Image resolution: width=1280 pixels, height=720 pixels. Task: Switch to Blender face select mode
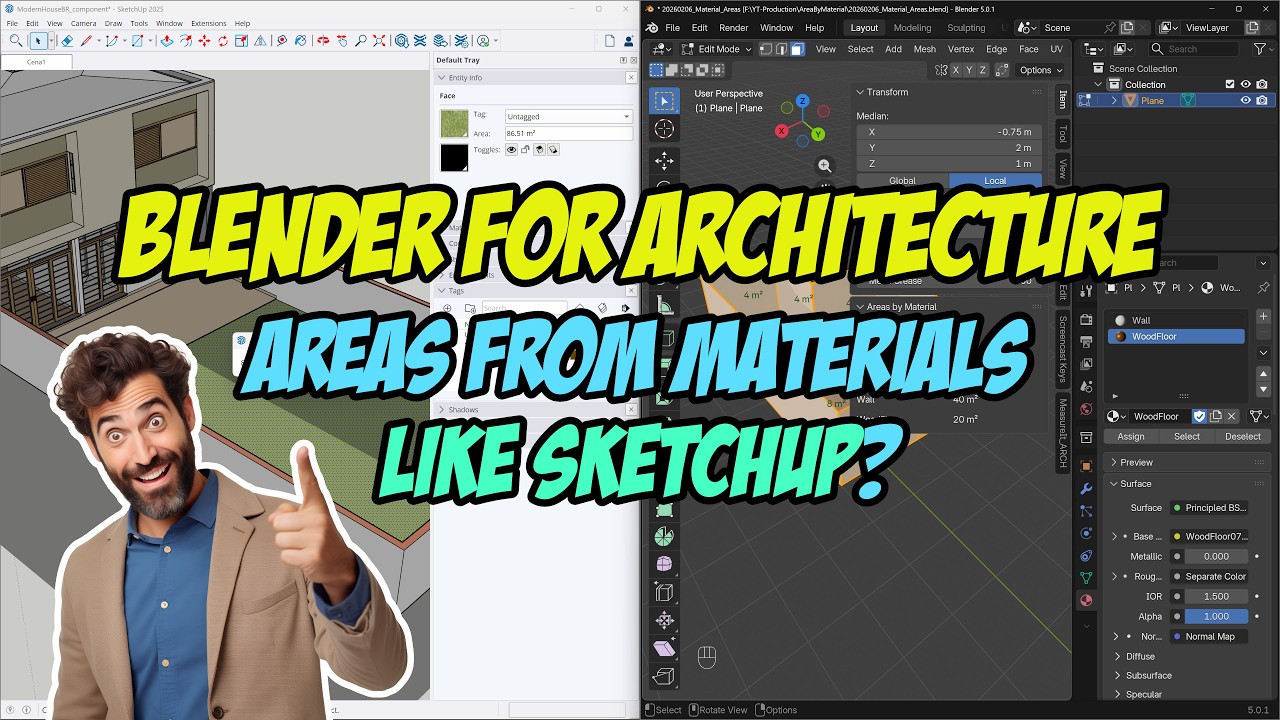[x=797, y=49]
